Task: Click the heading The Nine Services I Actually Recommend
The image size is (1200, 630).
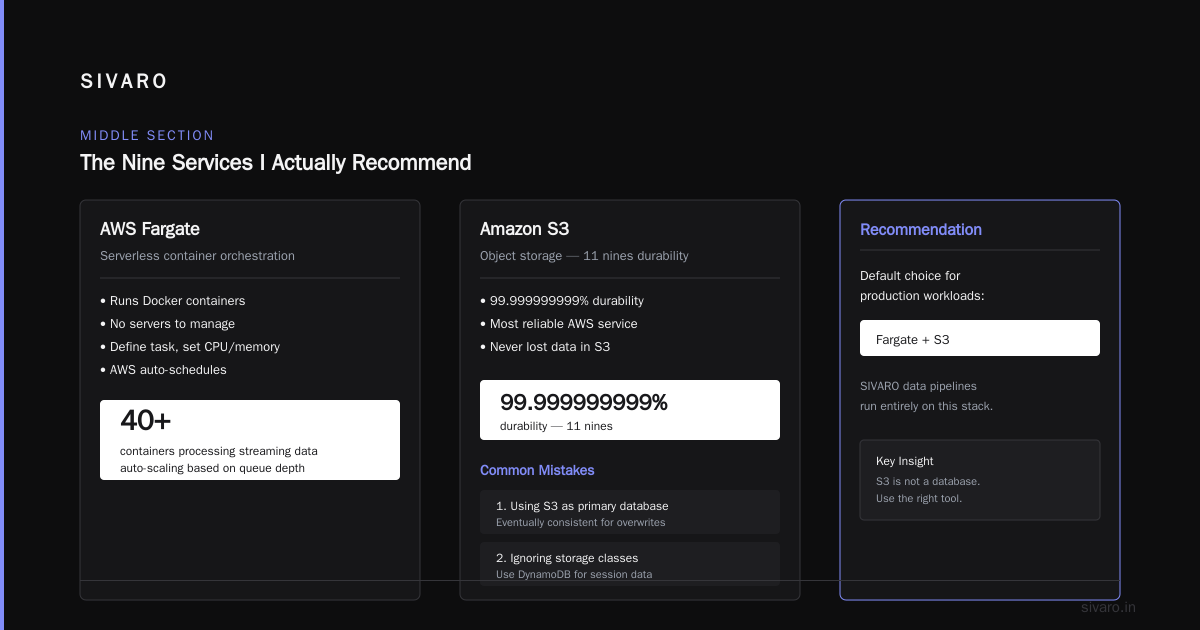Action: (x=275, y=162)
